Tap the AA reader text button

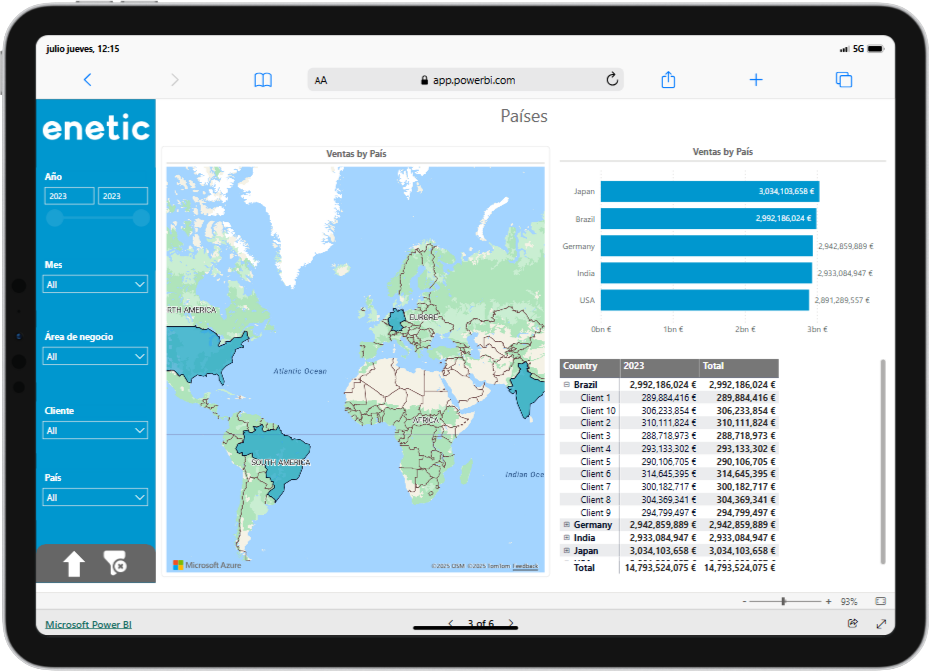tap(321, 81)
